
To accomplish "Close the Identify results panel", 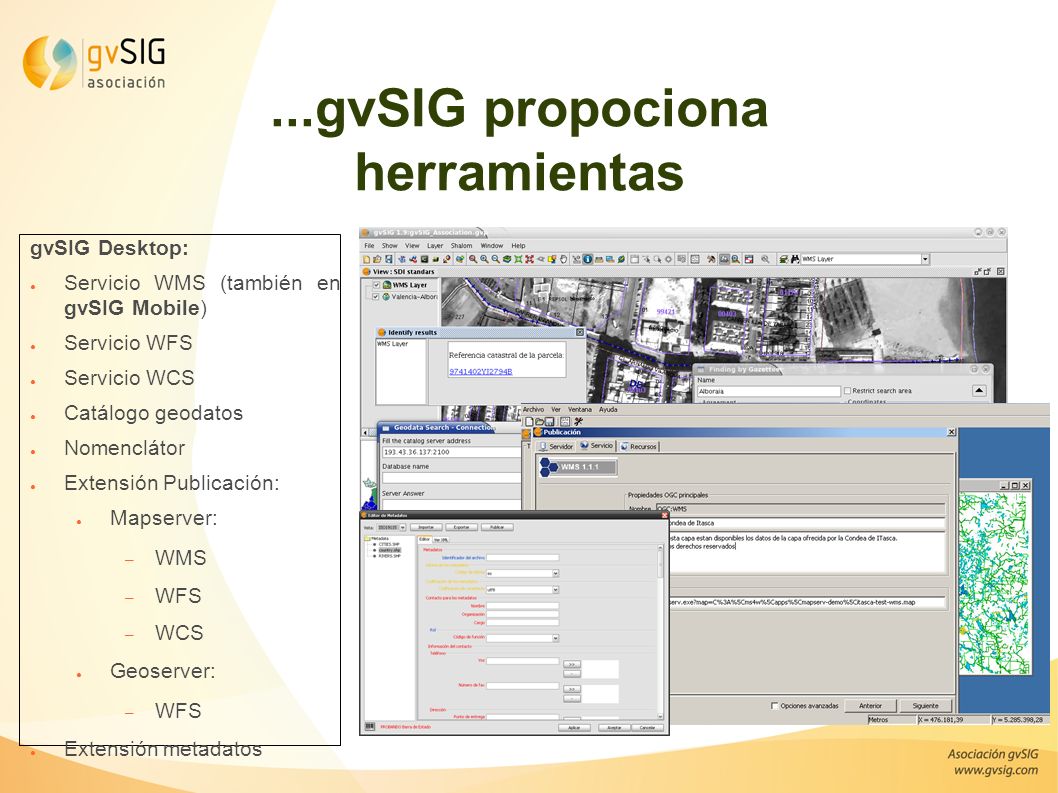I will click(580, 332).
